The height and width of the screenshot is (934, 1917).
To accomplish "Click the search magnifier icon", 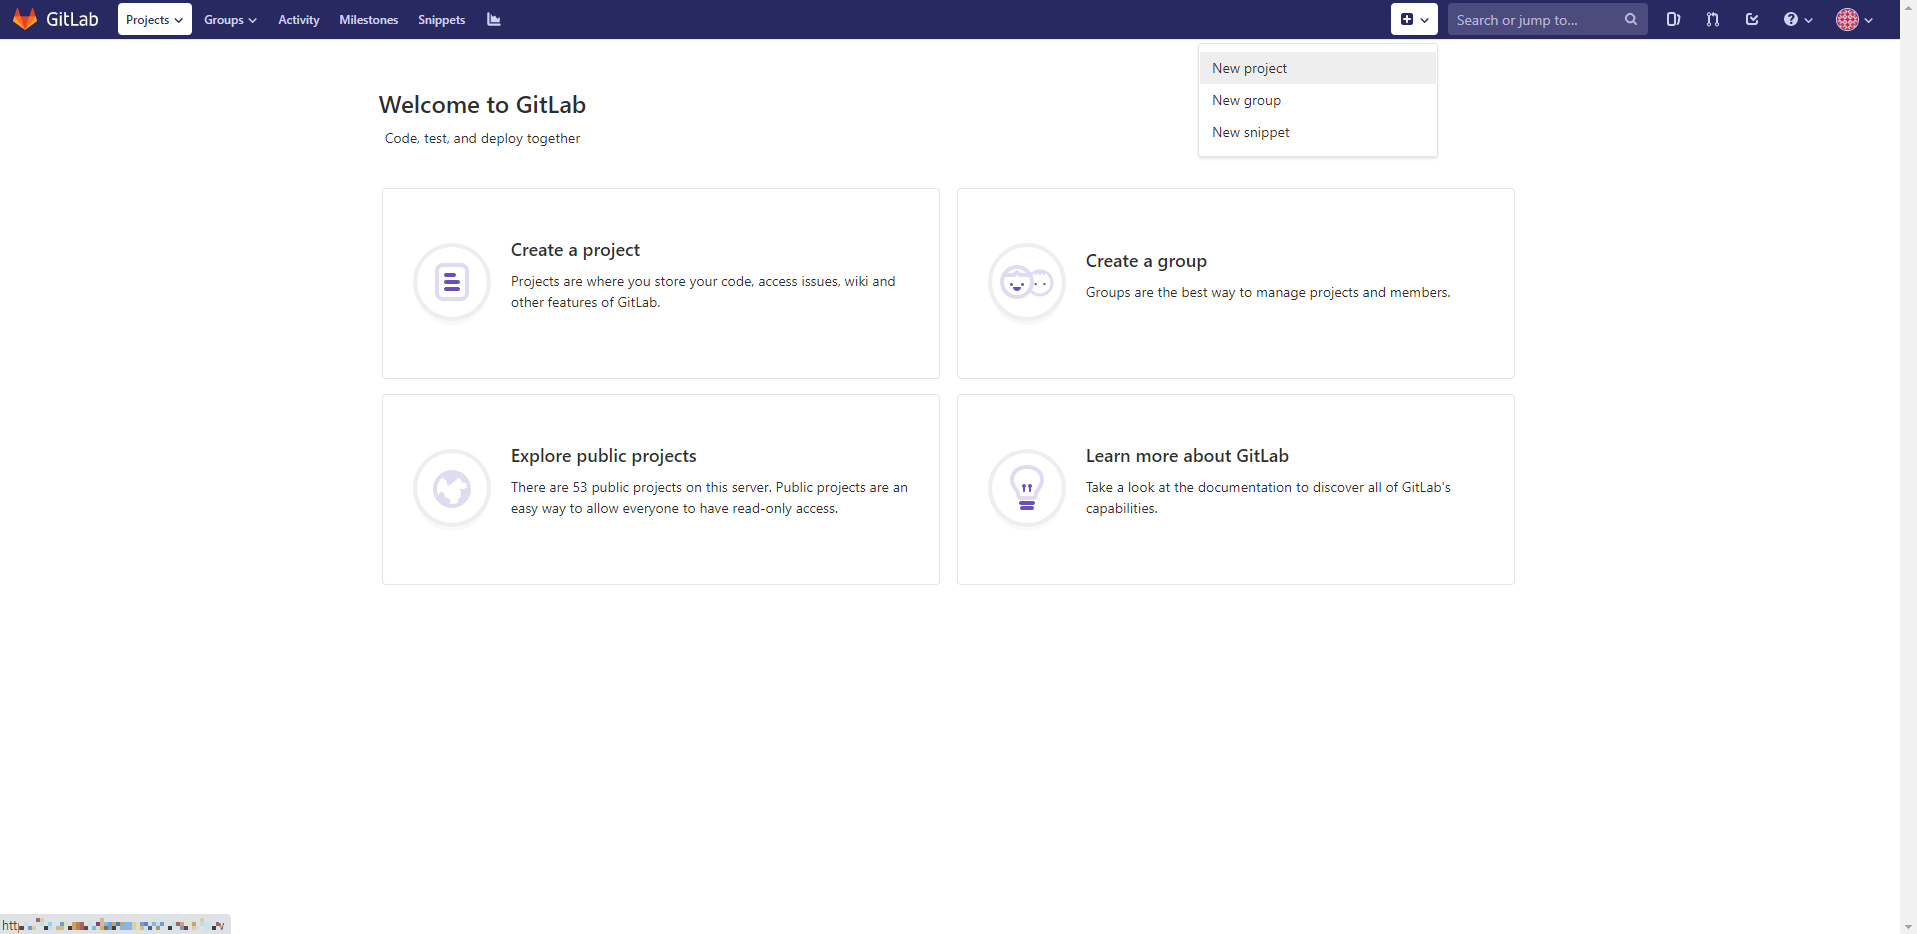I will click(x=1631, y=19).
